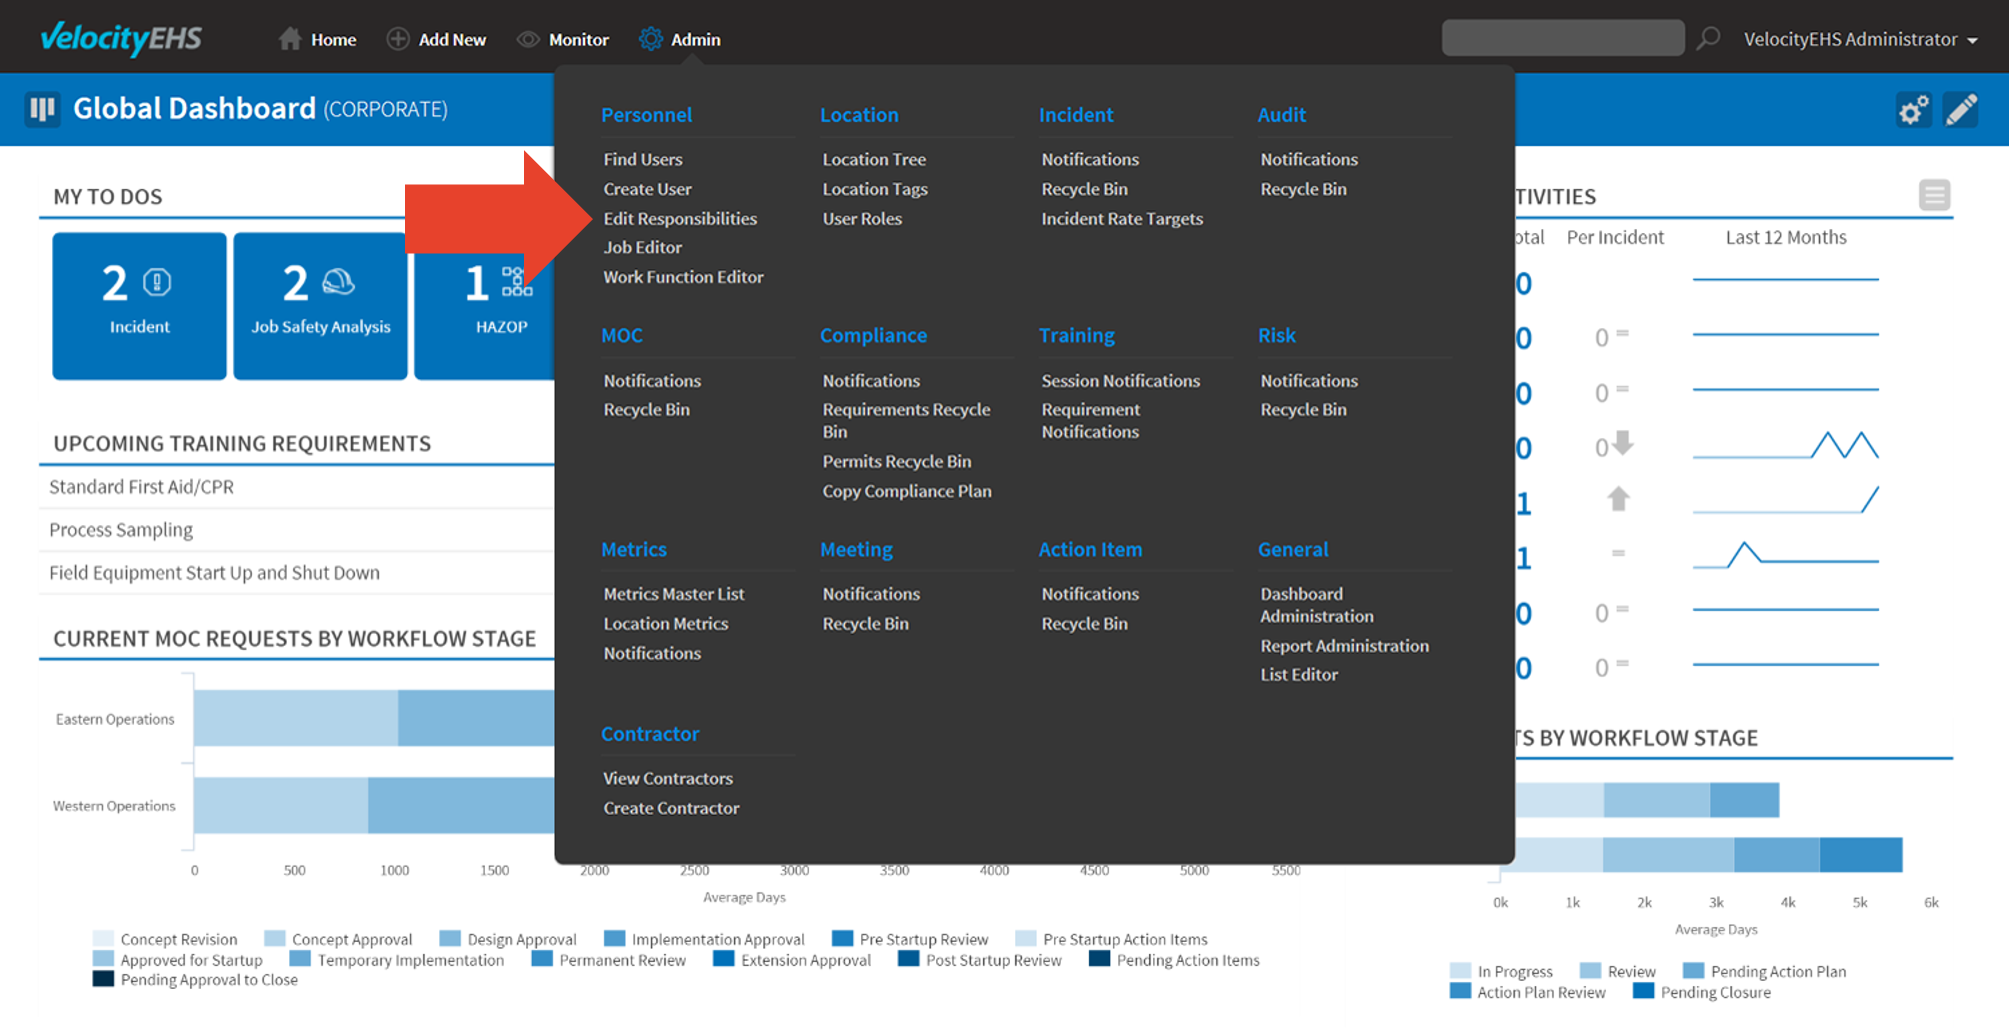Viewport: 2009px width, 1029px height.
Task: Open Risk Recycle Bin
Action: coord(1303,410)
